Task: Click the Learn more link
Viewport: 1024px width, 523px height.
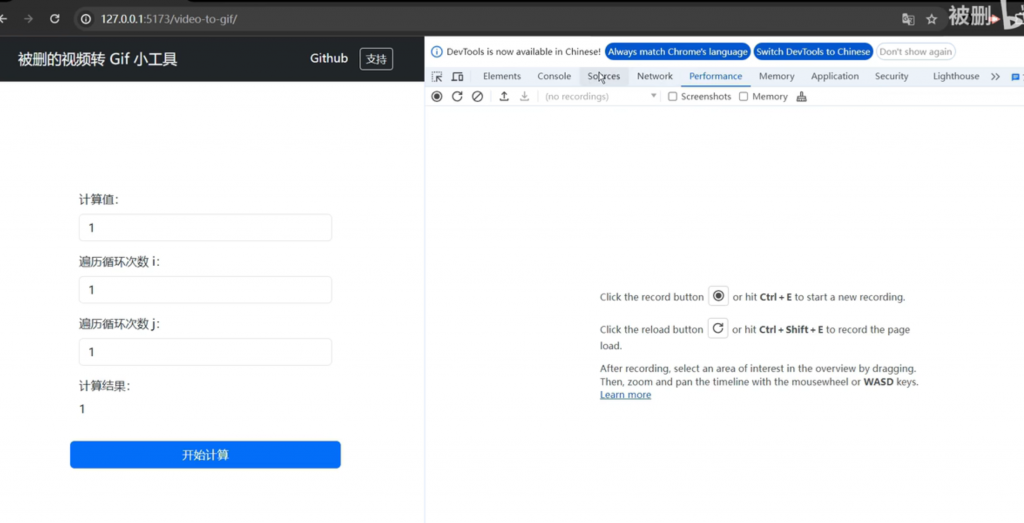Action: (625, 395)
